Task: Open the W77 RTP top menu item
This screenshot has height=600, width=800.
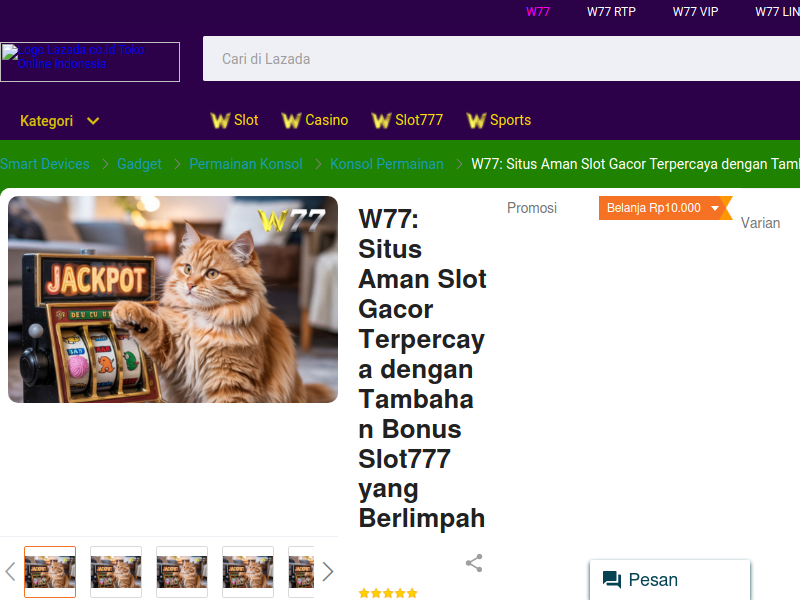Action: 611,12
